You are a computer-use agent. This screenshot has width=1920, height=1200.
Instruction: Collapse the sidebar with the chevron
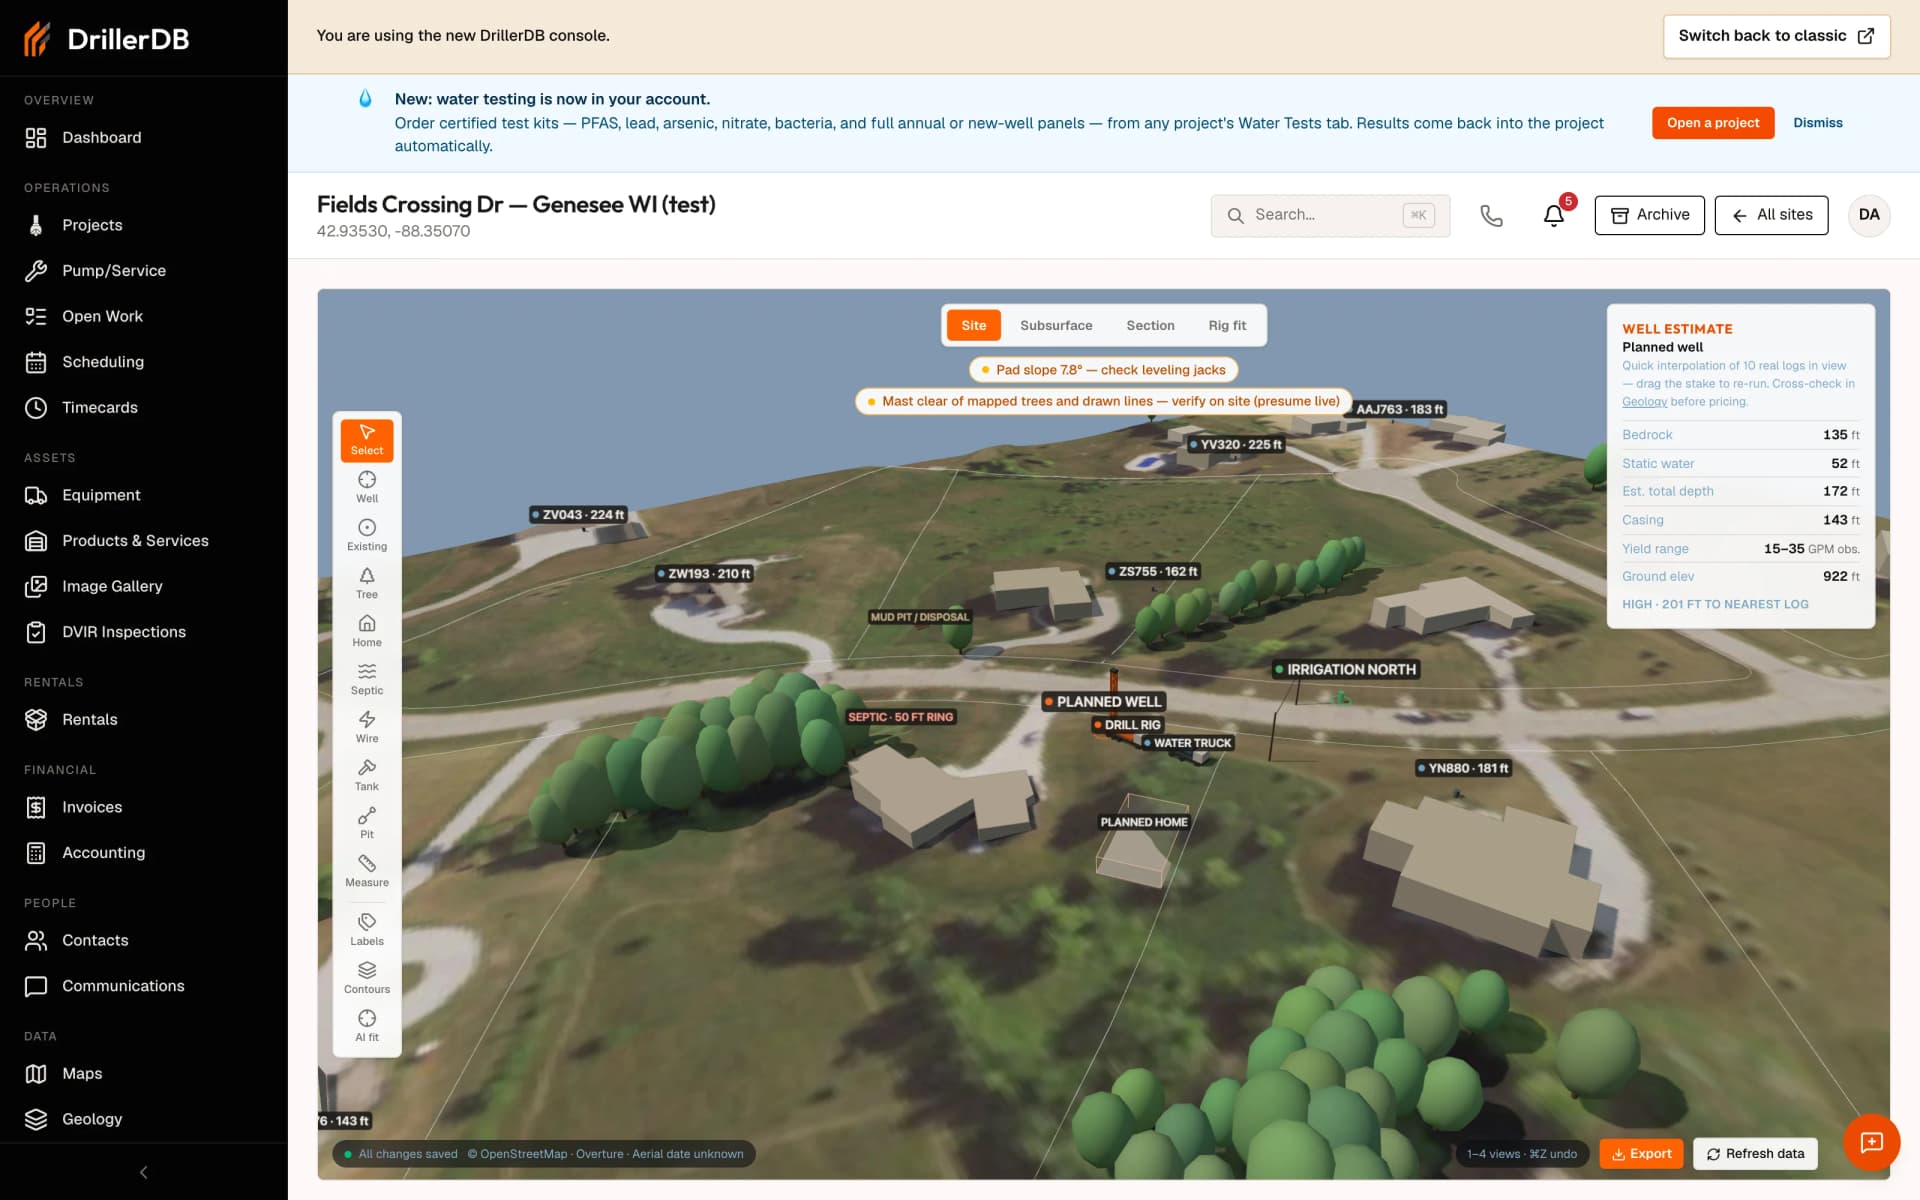pyautogui.click(x=143, y=1172)
